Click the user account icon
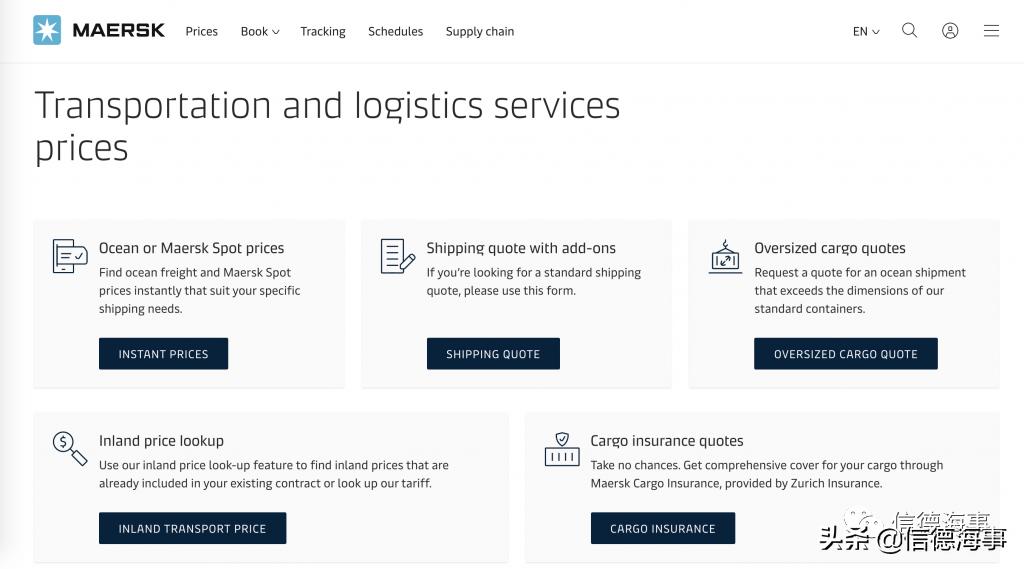 950,30
